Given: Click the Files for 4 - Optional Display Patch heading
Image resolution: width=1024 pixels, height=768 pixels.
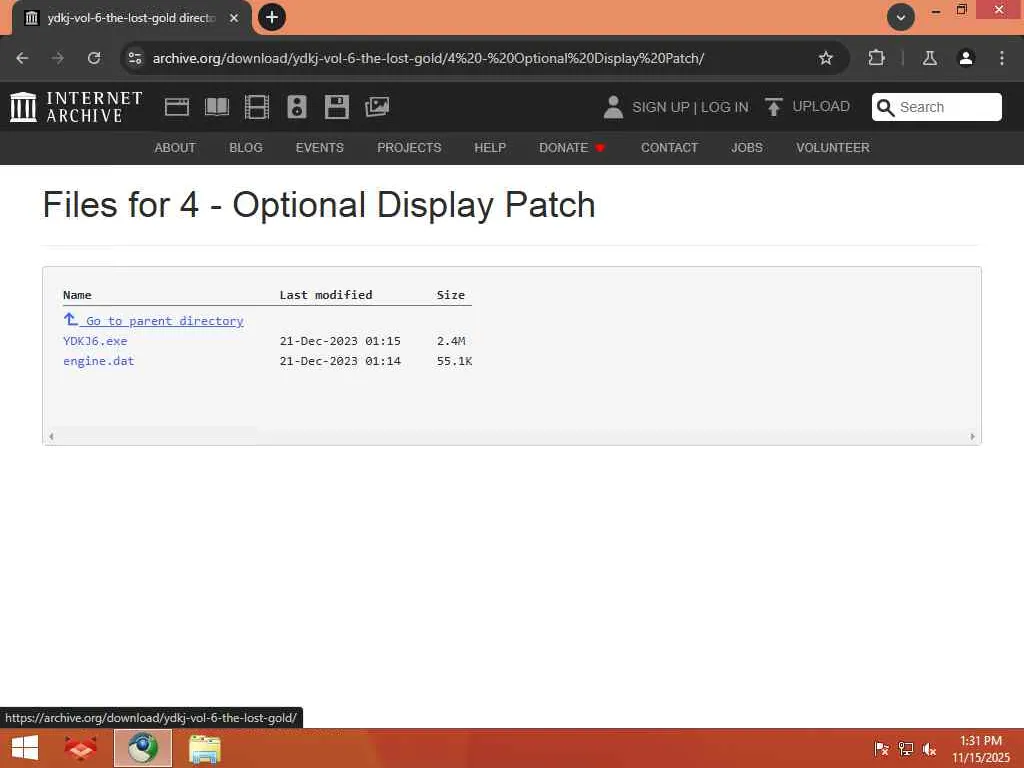Looking at the screenshot, I should [x=319, y=206].
